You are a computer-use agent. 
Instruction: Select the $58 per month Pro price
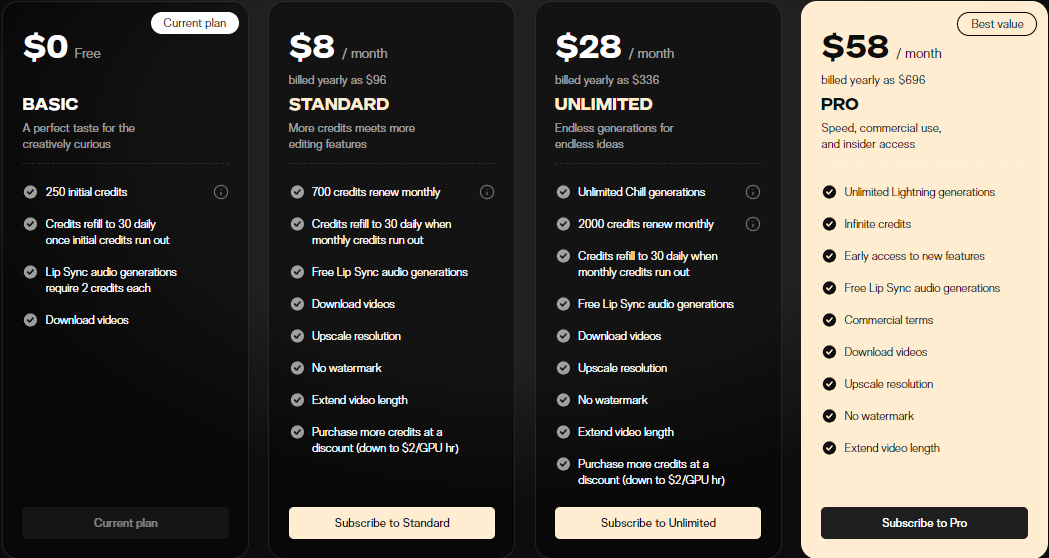click(x=881, y=48)
